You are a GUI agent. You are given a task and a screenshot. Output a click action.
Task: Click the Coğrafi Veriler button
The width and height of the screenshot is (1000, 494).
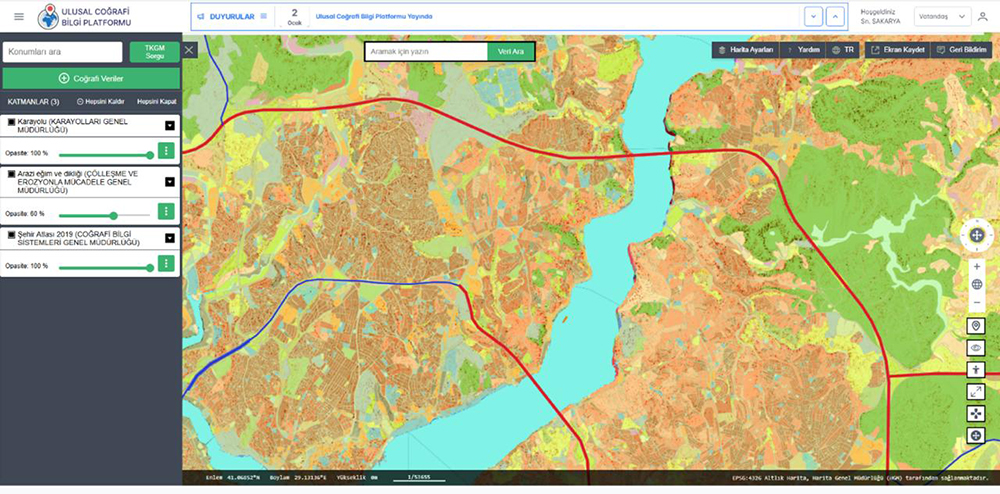click(x=91, y=78)
